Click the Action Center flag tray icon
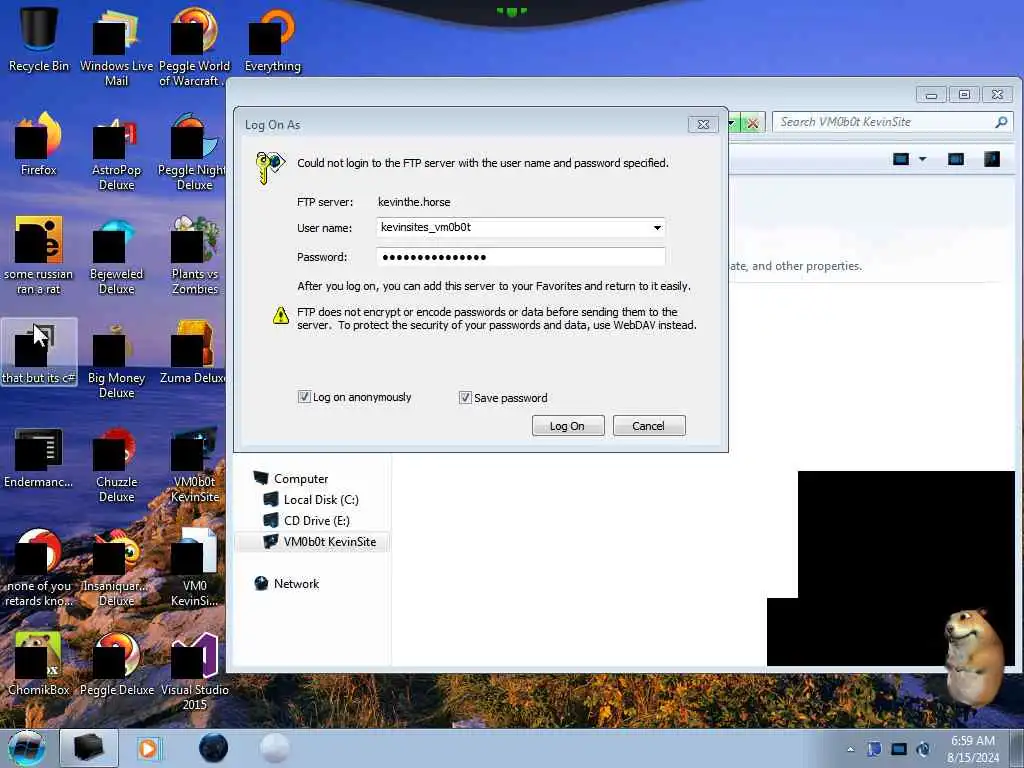 pyautogui.click(x=874, y=749)
